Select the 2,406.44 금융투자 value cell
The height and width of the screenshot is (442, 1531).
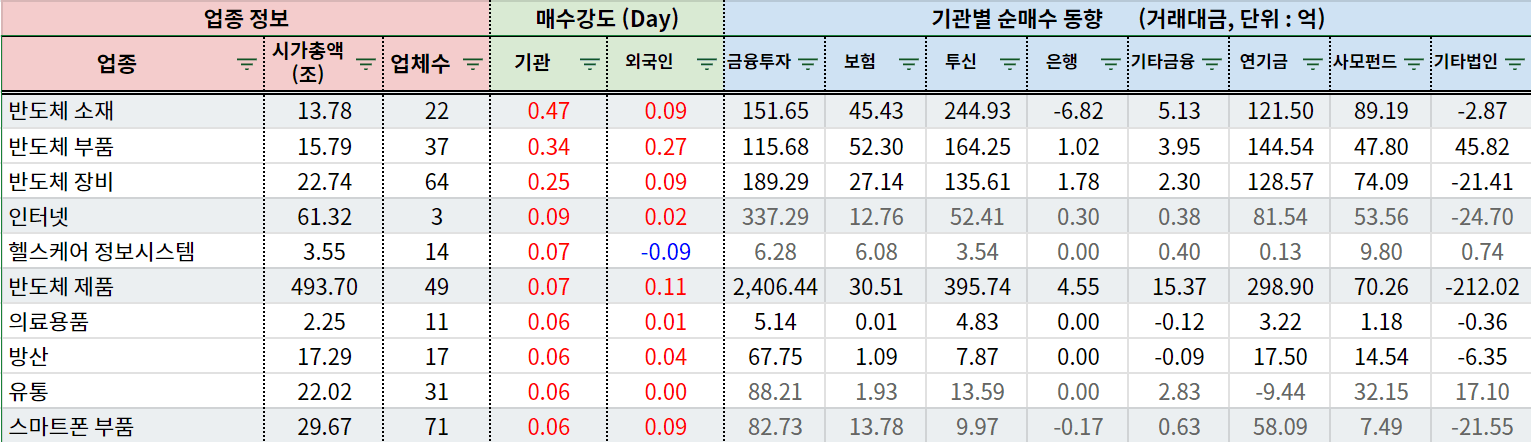[x=775, y=287]
